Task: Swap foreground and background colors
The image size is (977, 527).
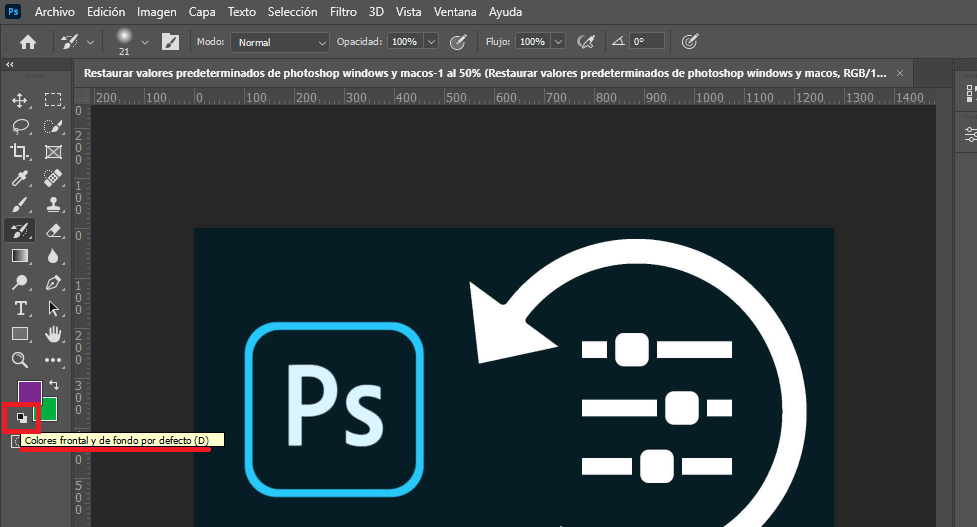Action: pyautogui.click(x=54, y=385)
